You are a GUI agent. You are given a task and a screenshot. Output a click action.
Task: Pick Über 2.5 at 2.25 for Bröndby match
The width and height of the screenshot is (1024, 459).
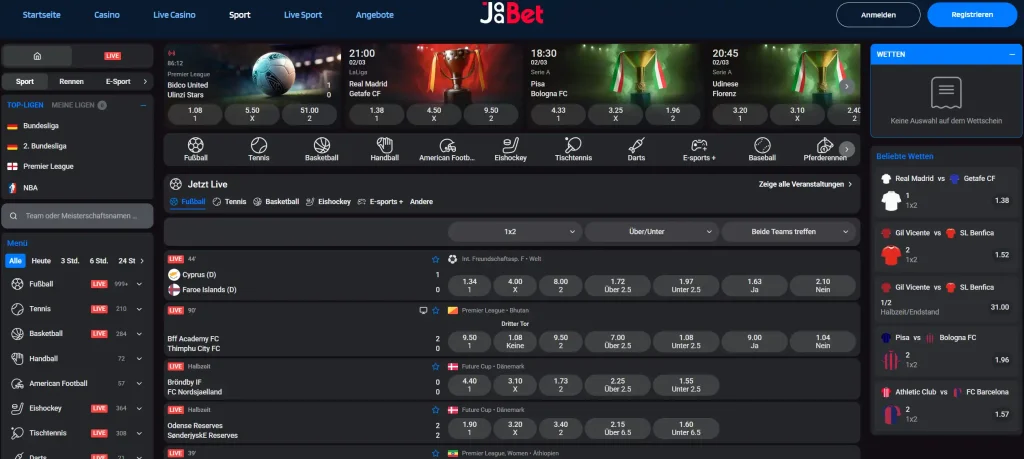(x=617, y=385)
